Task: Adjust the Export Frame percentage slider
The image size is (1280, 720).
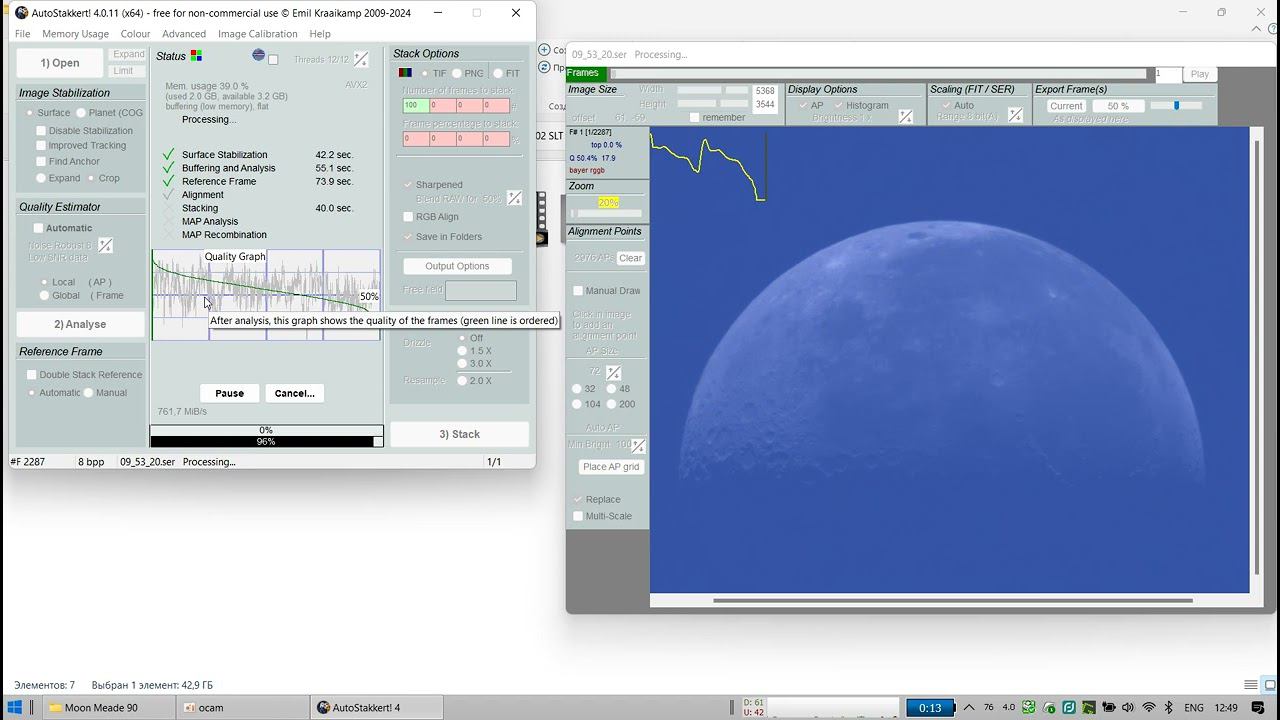Action: [x=1176, y=105]
